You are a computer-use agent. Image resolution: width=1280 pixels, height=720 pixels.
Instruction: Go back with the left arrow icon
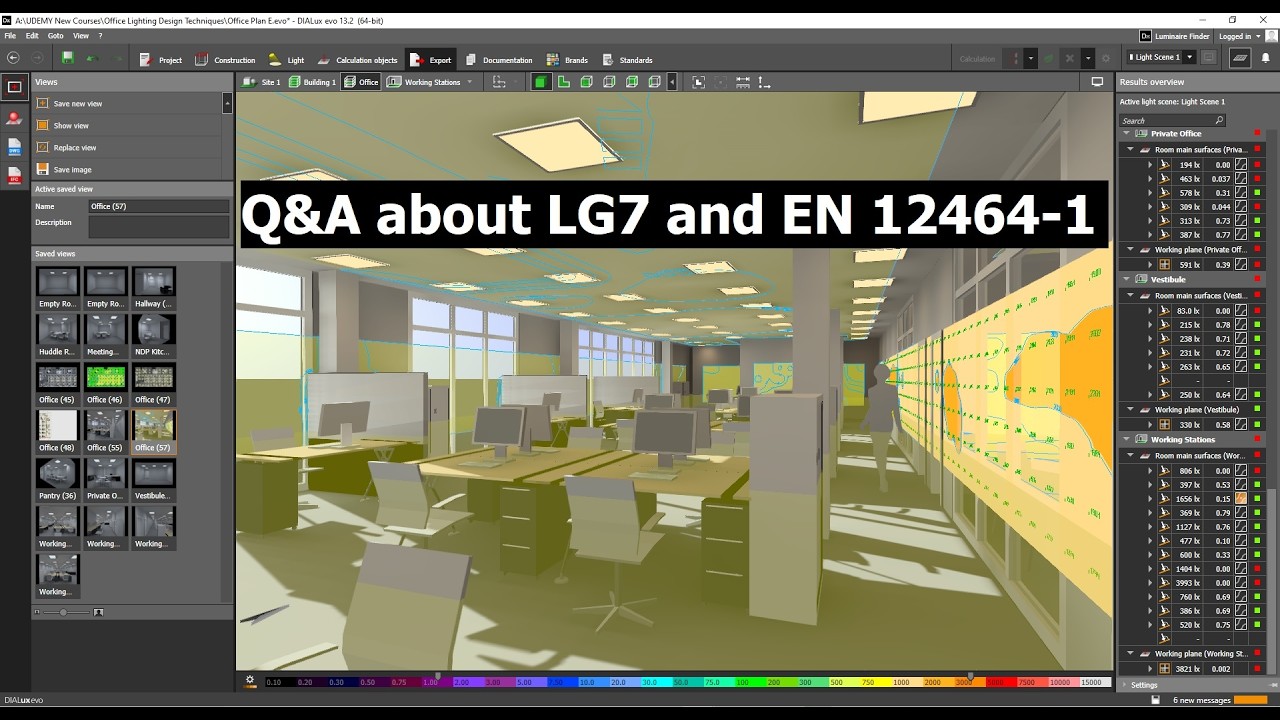[x=13, y=59]
